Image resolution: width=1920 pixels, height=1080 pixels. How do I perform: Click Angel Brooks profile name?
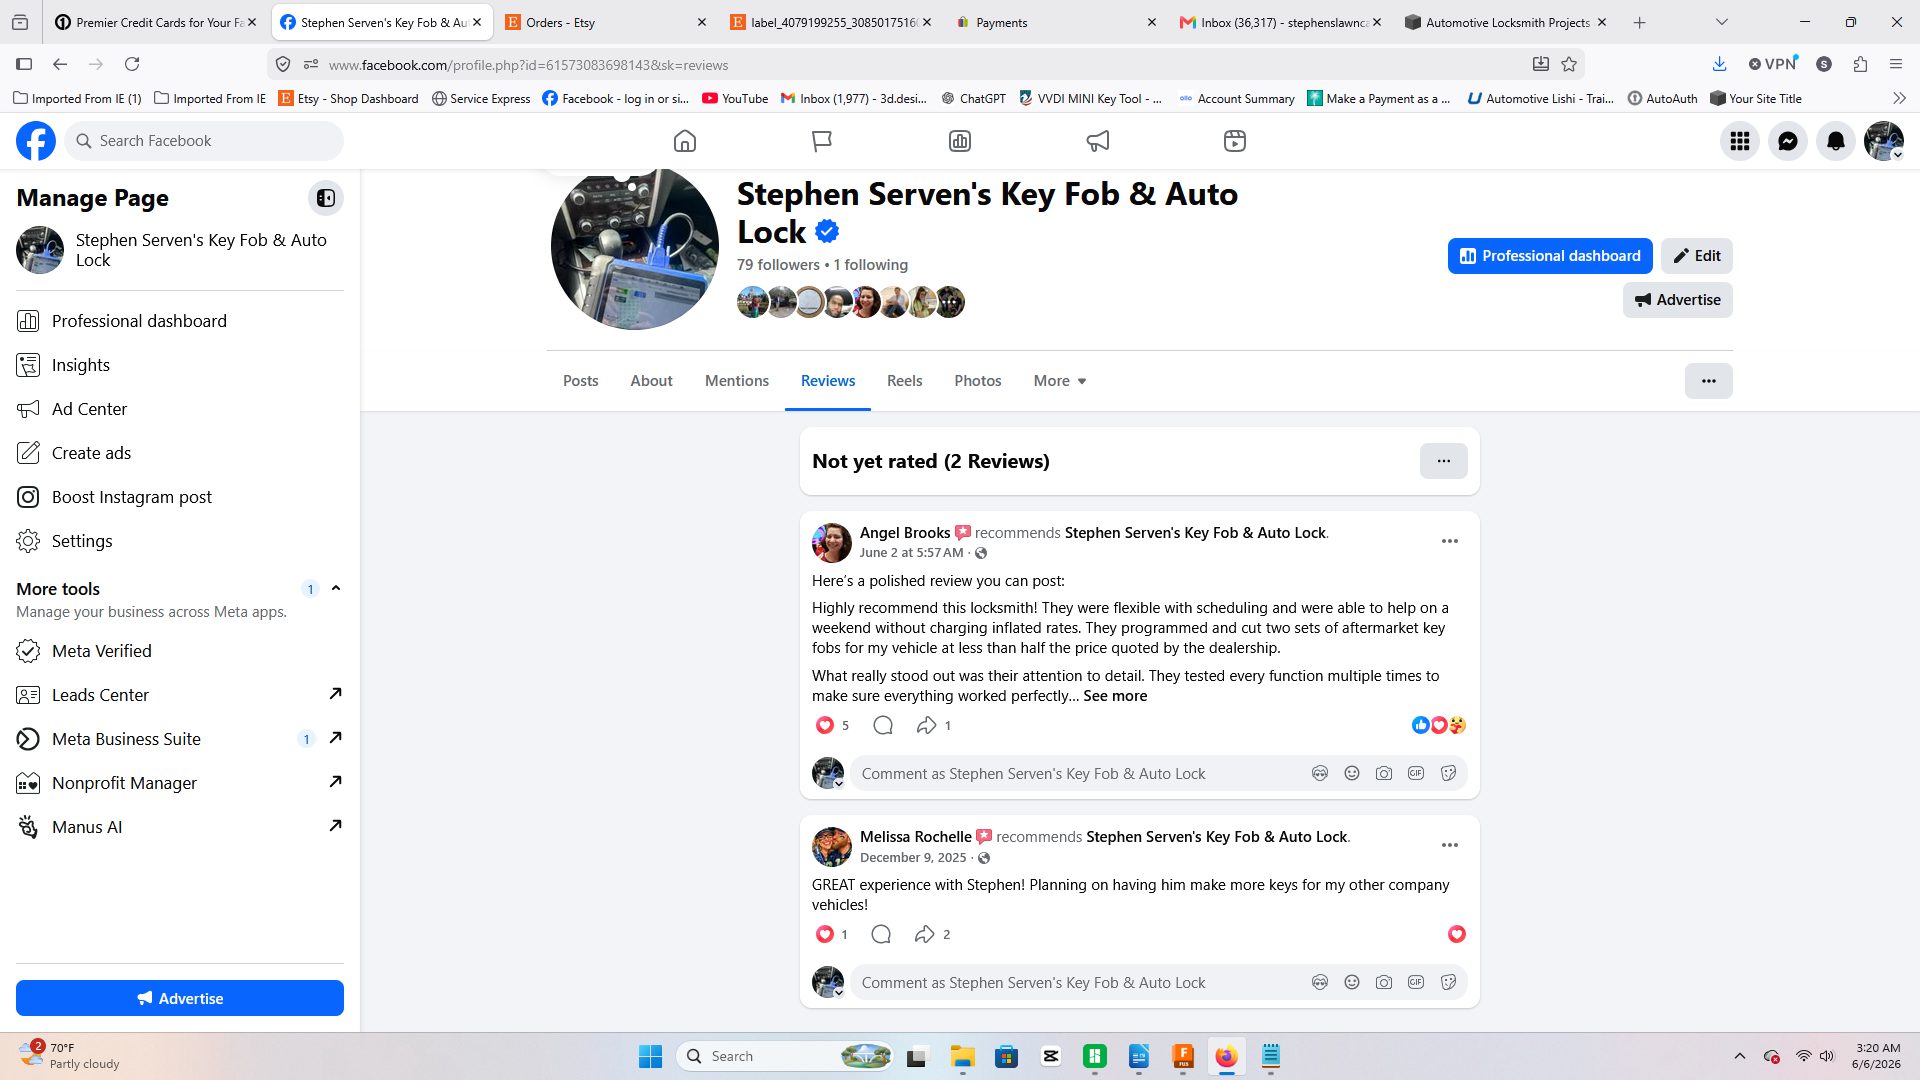[905, 533]
